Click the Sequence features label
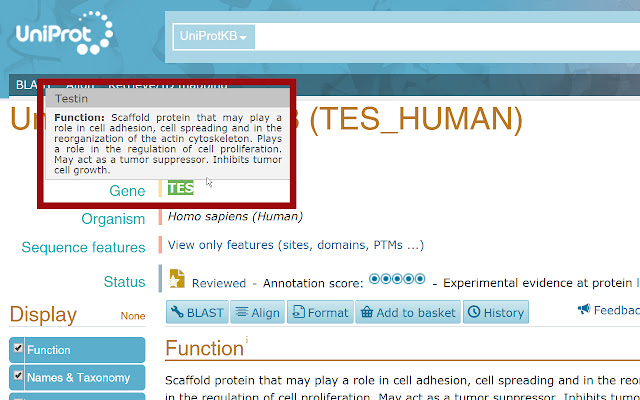Image resolution: width=640 pixels, height=400 pixels. tap(83, 247)
